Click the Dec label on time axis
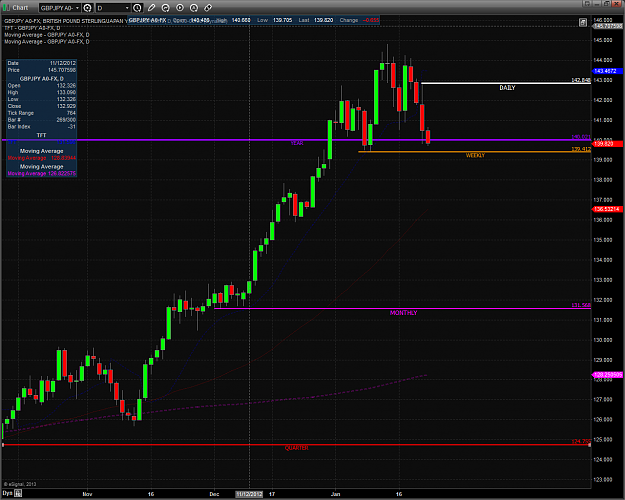The height and width of the screenshot is (500, 625). click(214, 494)
